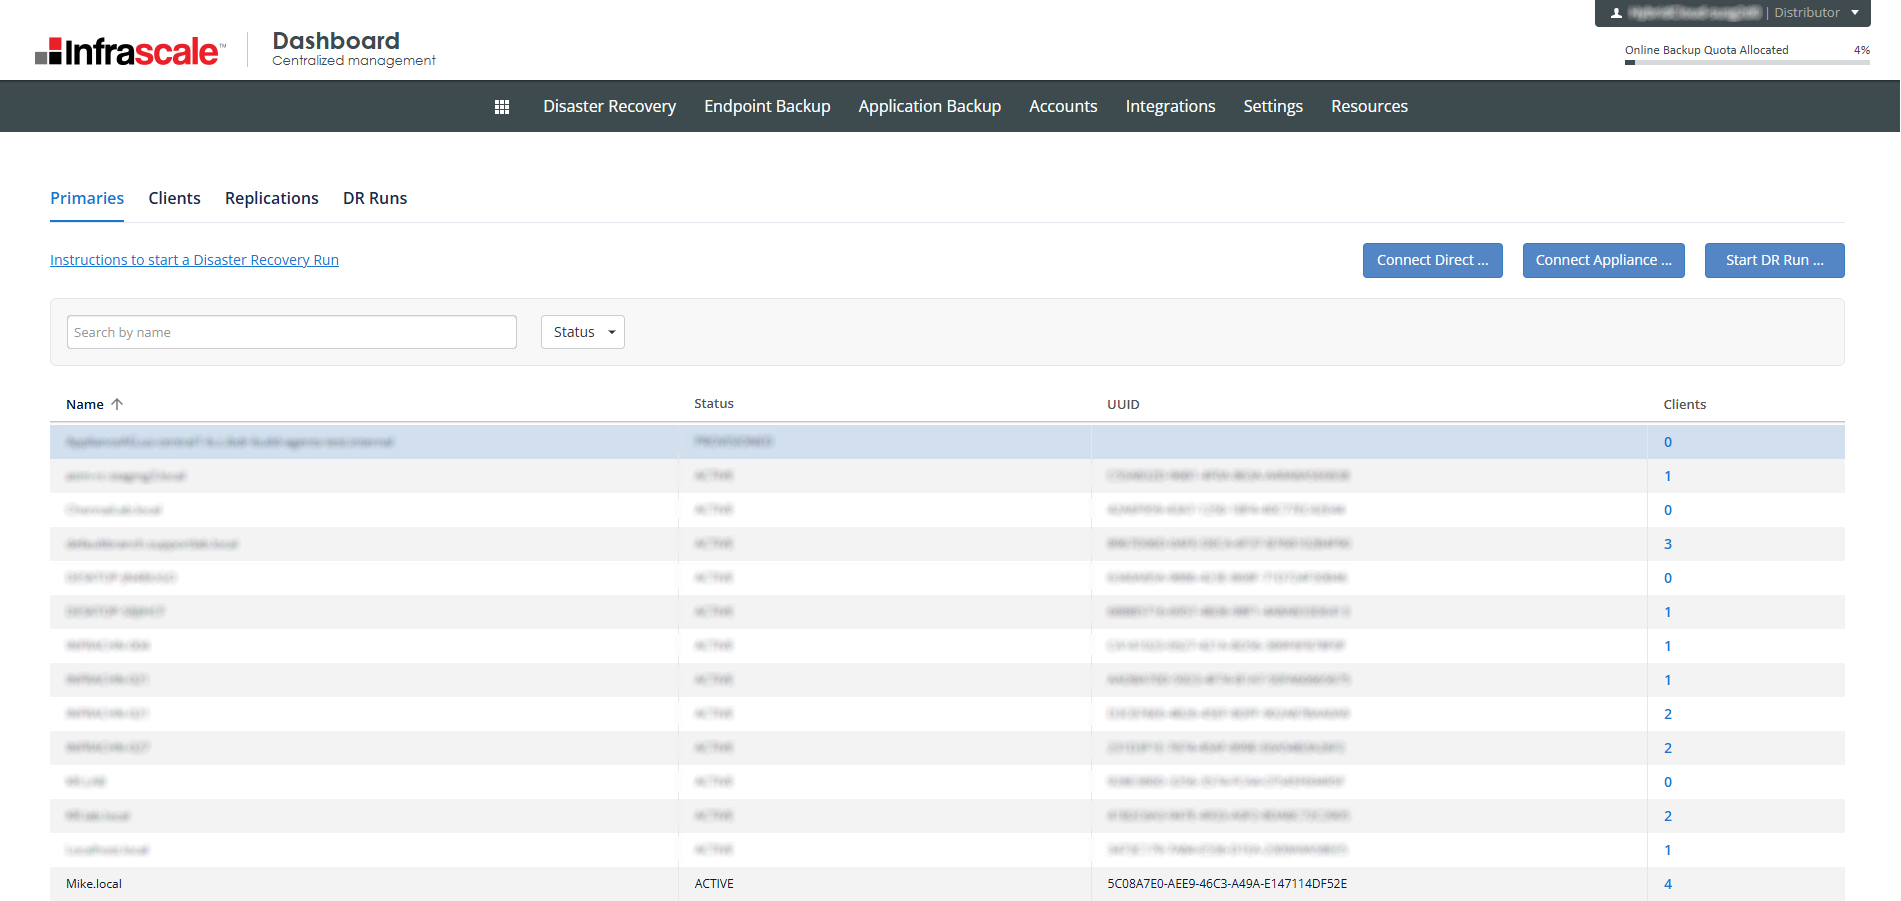Viewport: 1901px width, 901px height.
Task: Open the Application Backup menu
Action: (x=929, y=106)
